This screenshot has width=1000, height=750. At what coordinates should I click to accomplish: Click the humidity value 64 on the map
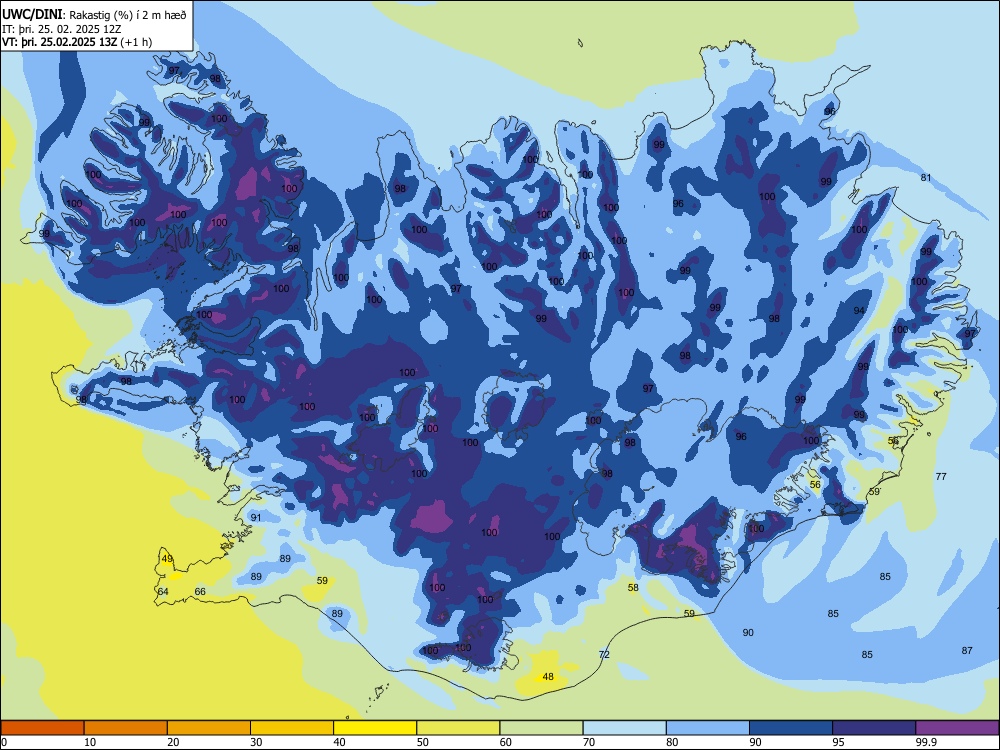[x=163, y=591]
